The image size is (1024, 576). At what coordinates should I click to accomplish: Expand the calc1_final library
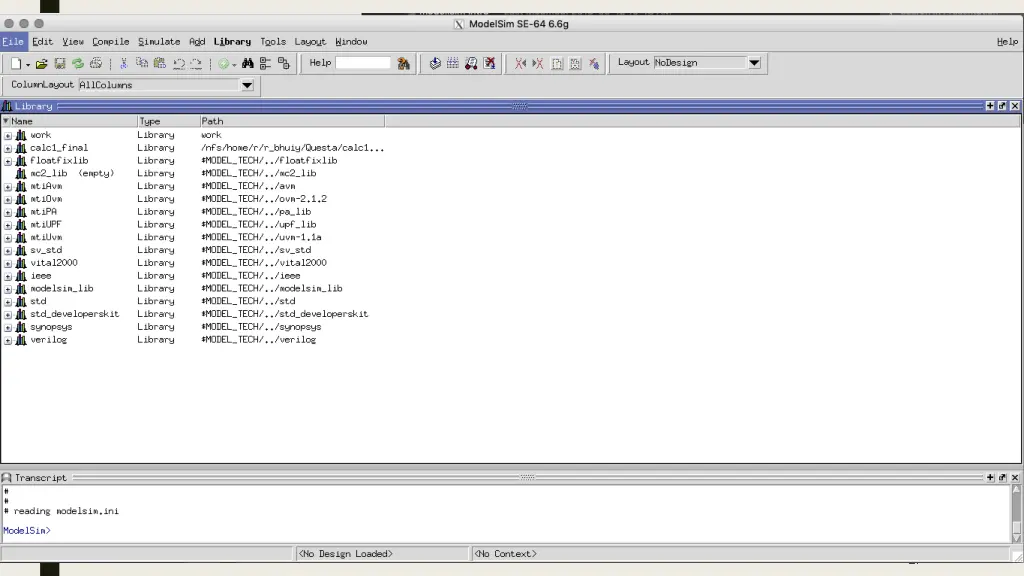[x=8, y=148]
